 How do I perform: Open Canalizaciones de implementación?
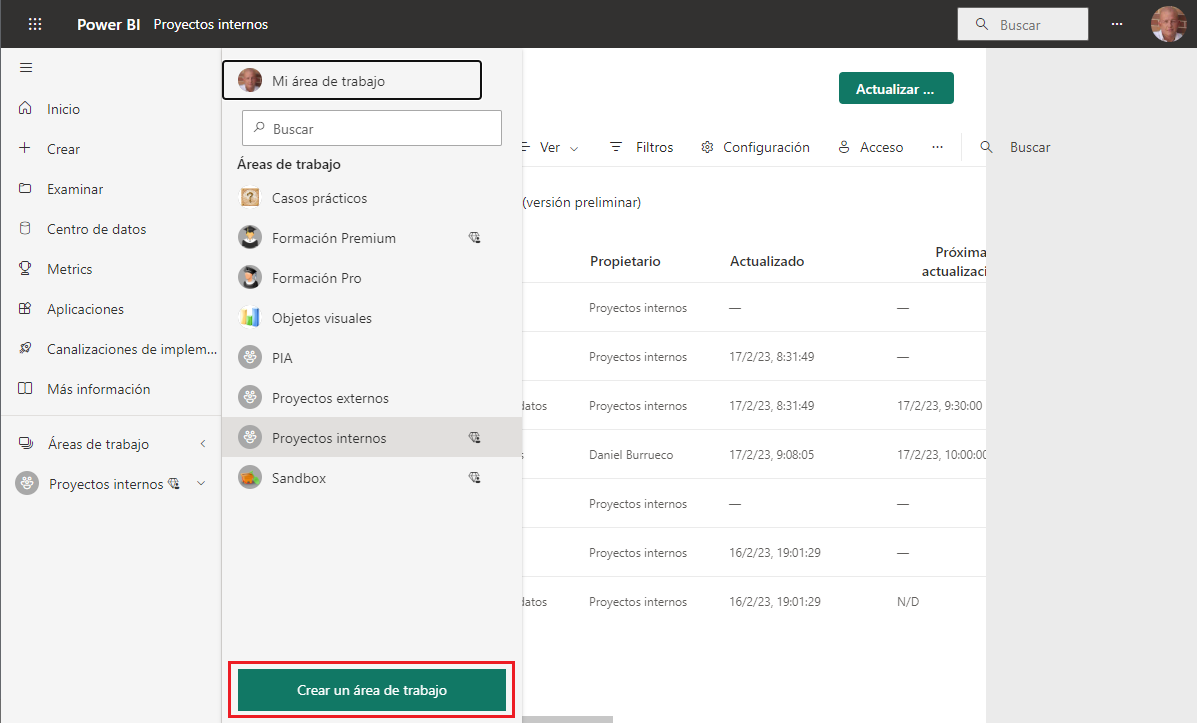[131, 349]
